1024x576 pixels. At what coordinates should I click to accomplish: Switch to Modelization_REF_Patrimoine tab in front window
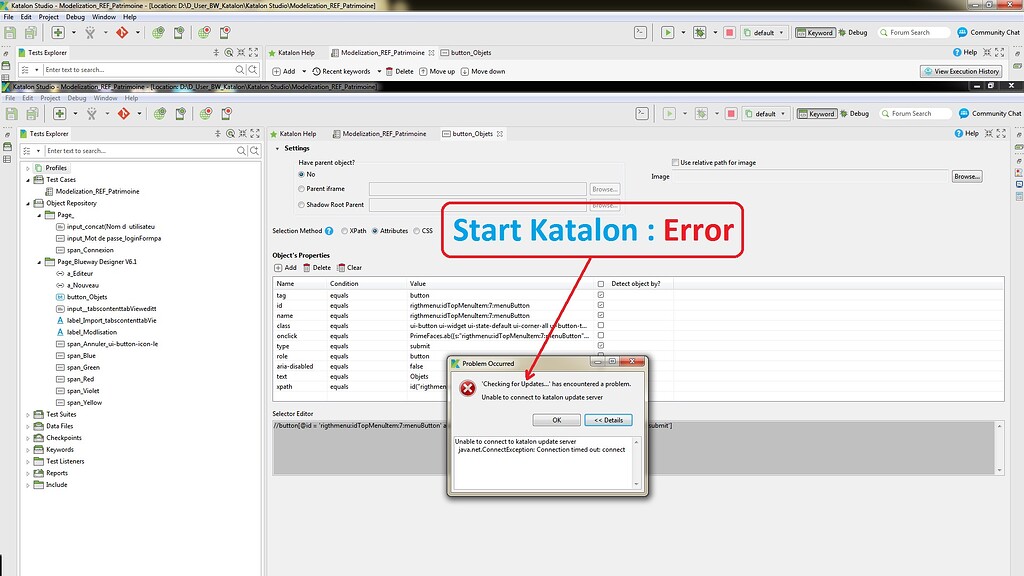(x=379, y=133)
